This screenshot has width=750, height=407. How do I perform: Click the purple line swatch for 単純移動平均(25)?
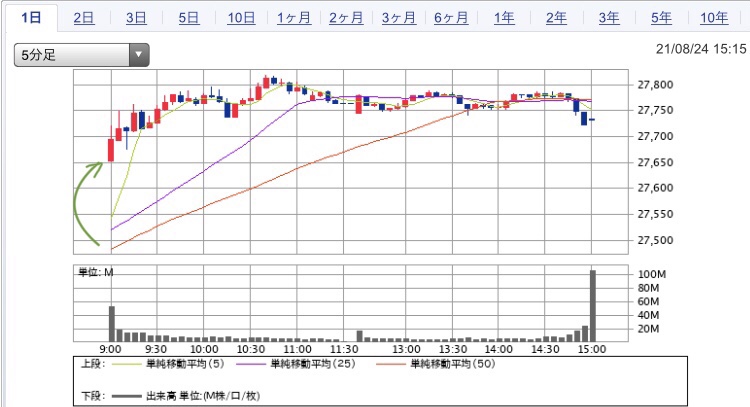[251, 364]
